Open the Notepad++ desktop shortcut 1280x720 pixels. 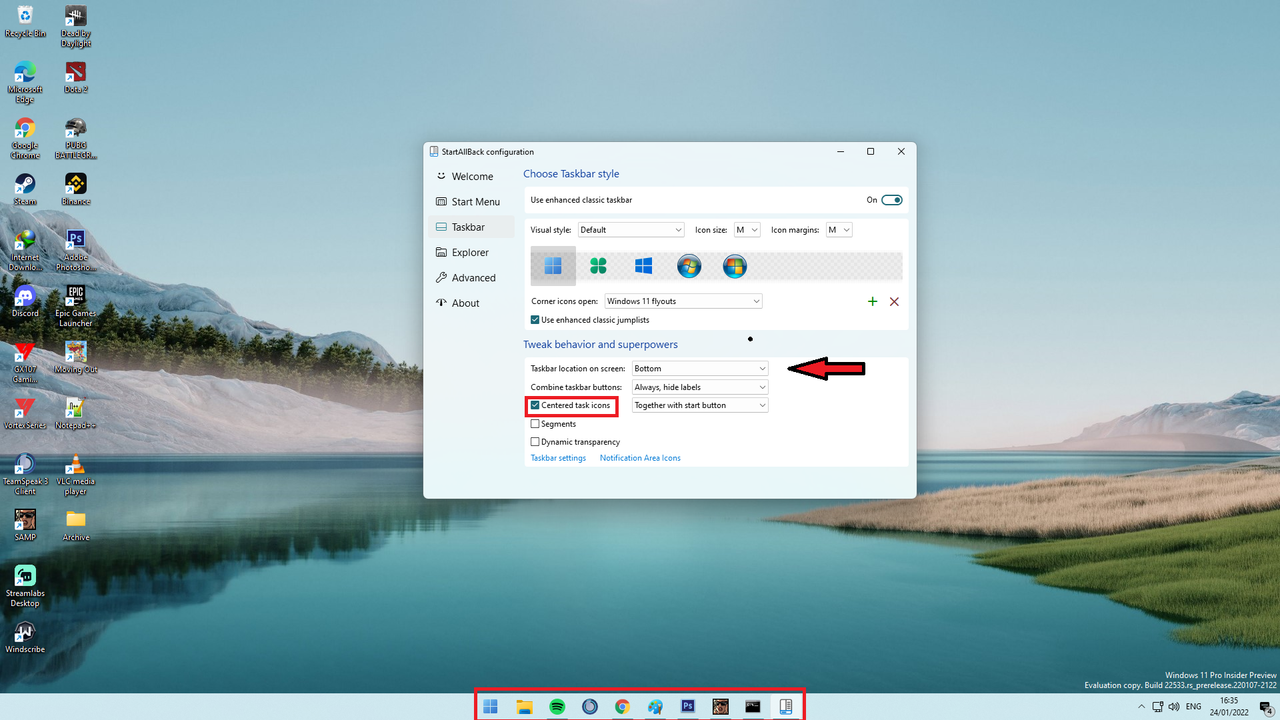pyautogui.click(x=76, y=413)
